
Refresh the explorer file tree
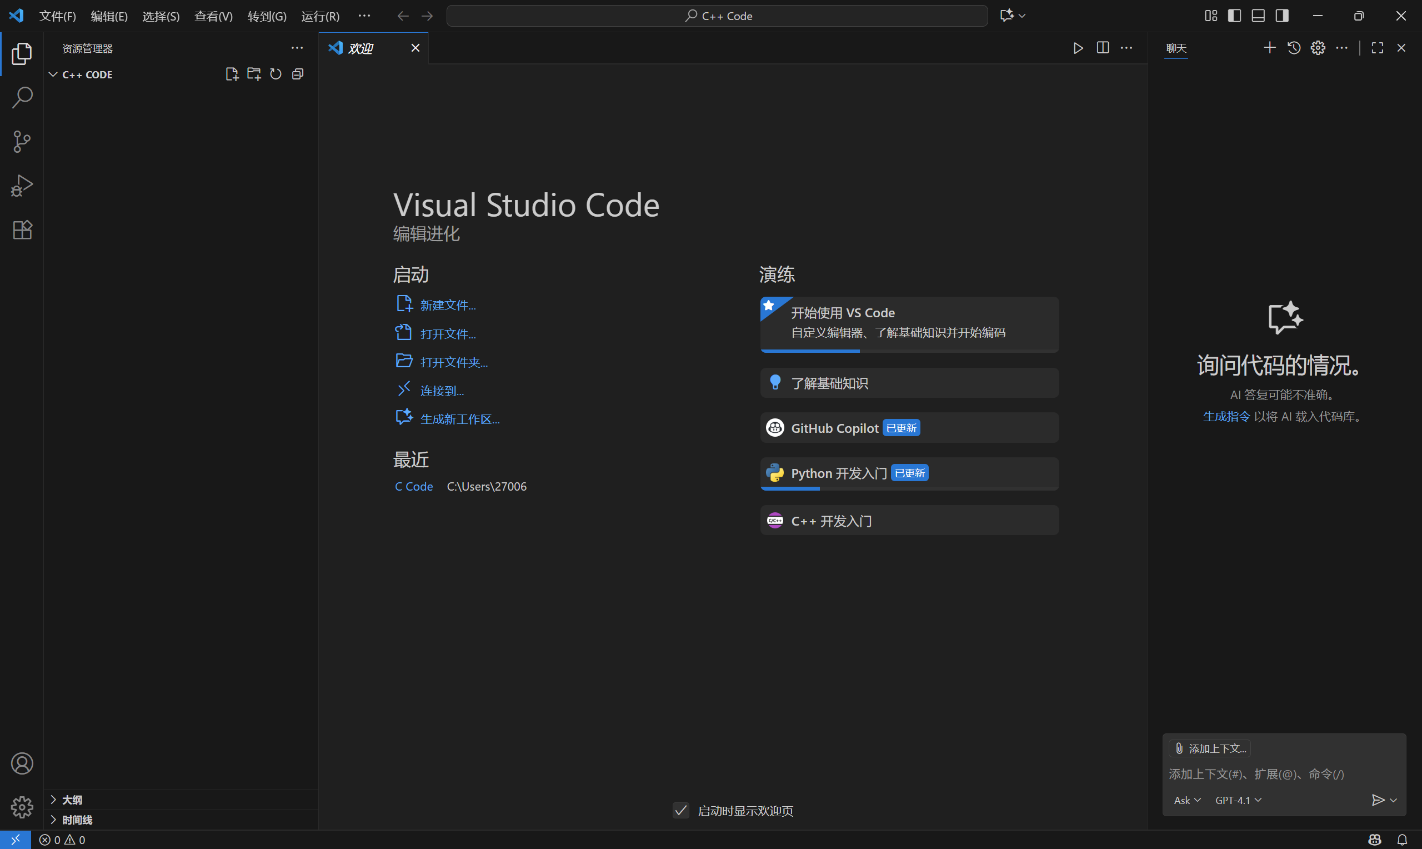(x=276, y=74)
